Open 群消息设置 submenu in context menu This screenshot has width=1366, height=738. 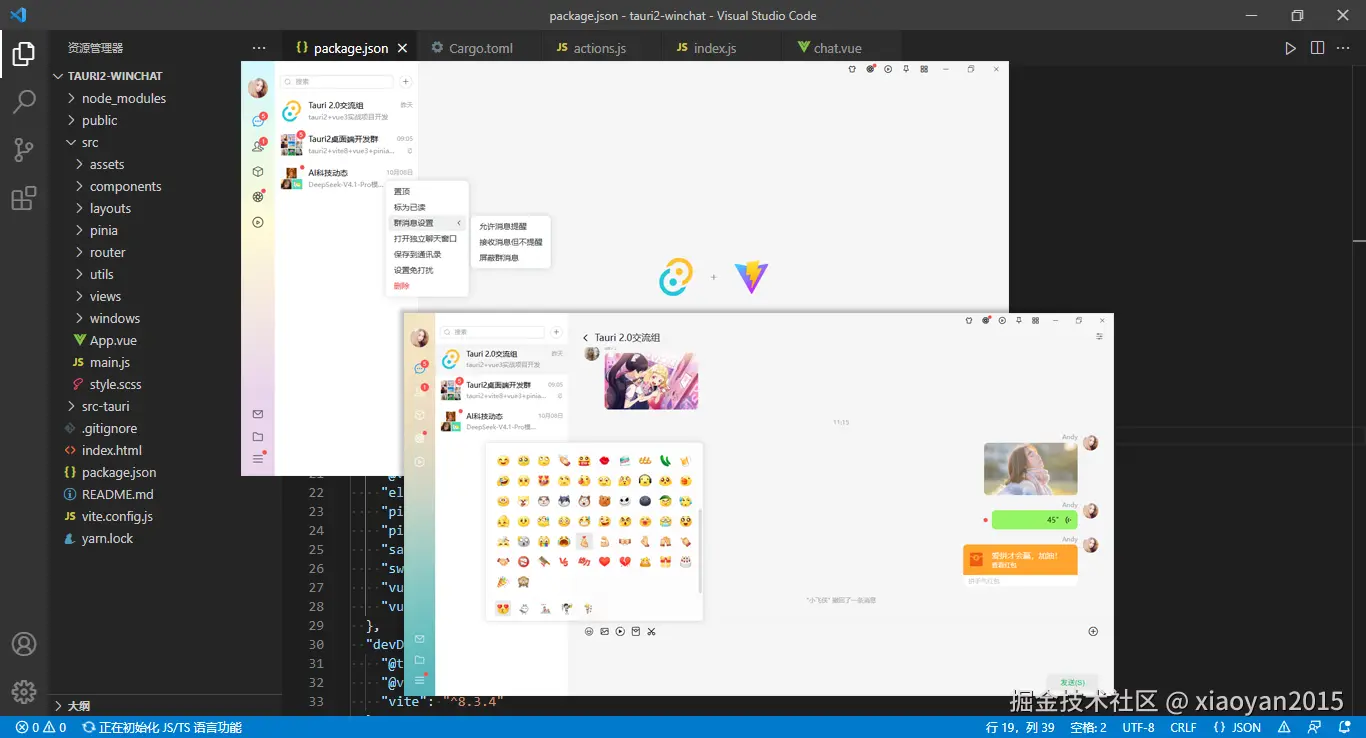[x=427, y=223]
